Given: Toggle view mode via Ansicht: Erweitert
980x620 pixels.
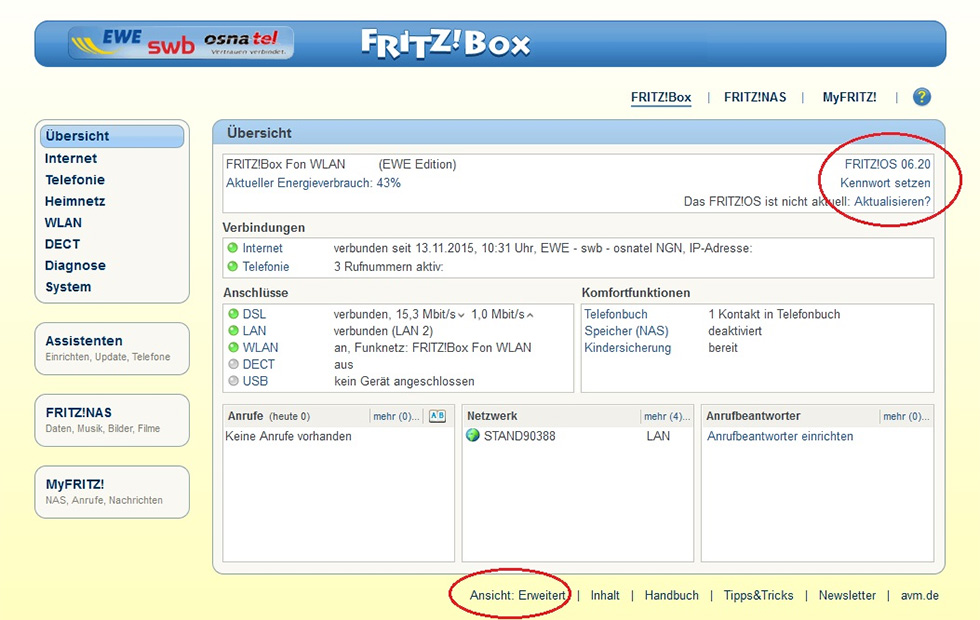Looking at the screenshot, I should (x=517, y=595).
